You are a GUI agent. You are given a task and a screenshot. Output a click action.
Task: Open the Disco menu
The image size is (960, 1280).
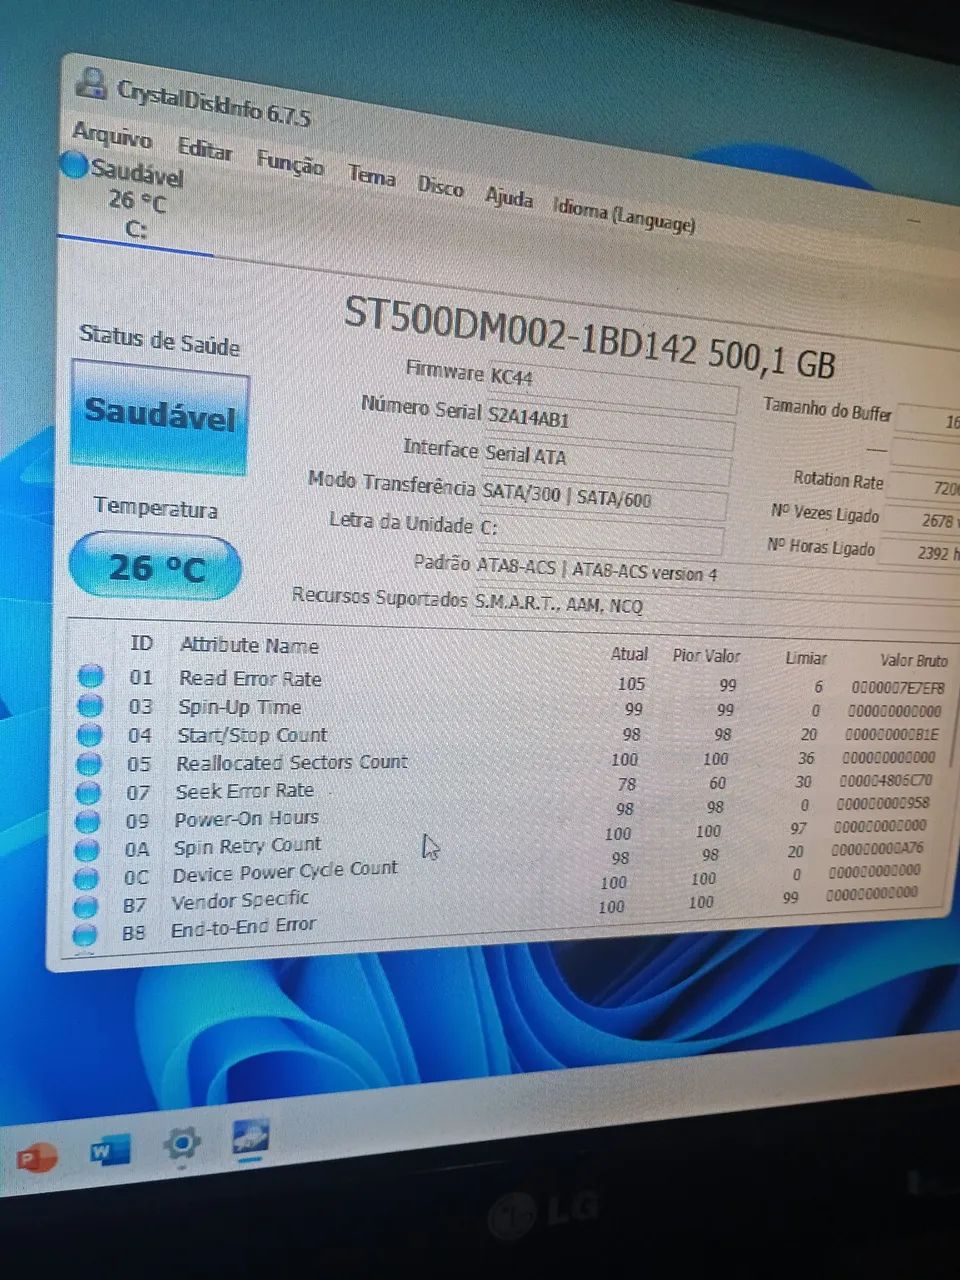[x=440, y=186]
